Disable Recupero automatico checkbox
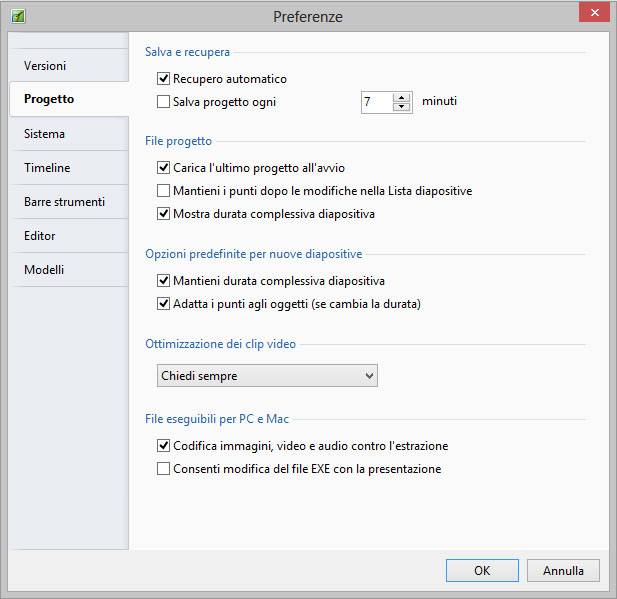Viewport: 617px width, 599px height. [x=164, y=79]
